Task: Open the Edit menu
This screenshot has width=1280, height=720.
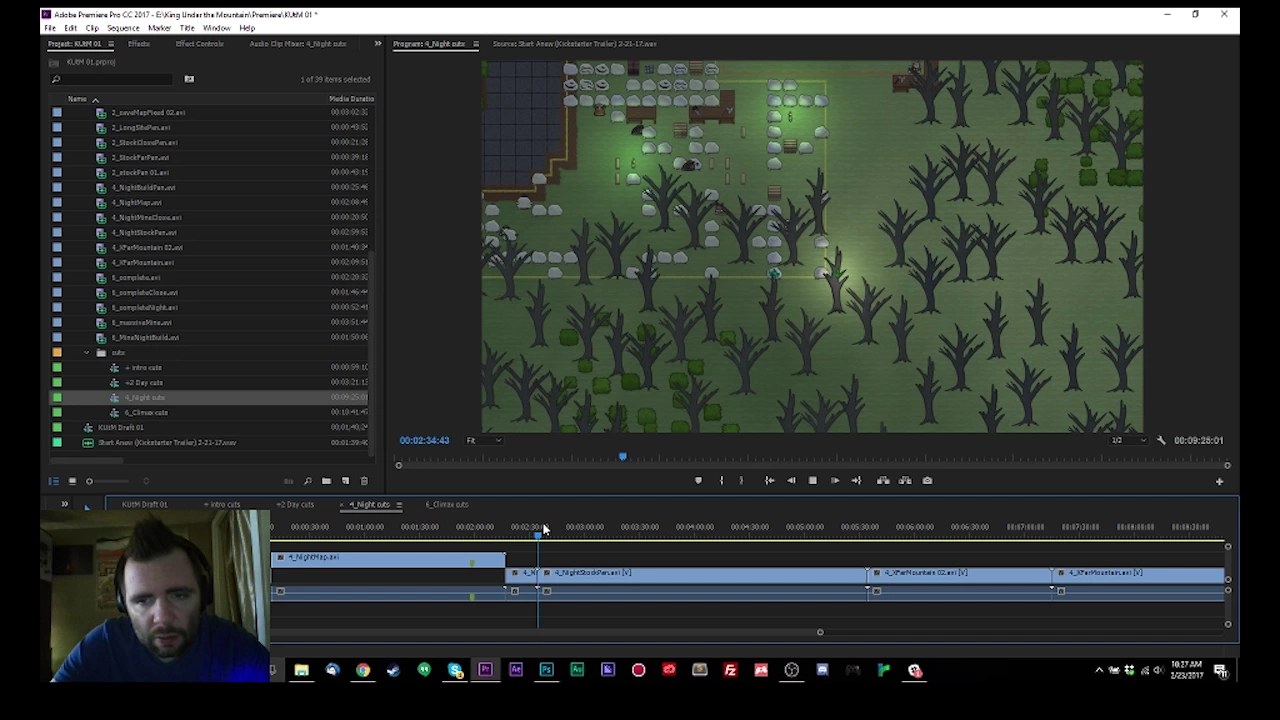Action: coord(70,28)
